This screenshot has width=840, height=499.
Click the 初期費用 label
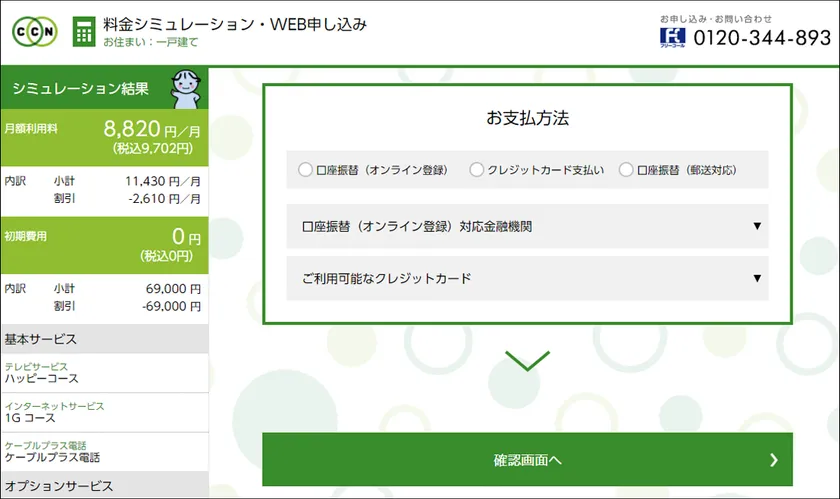[x=26, y=236]
